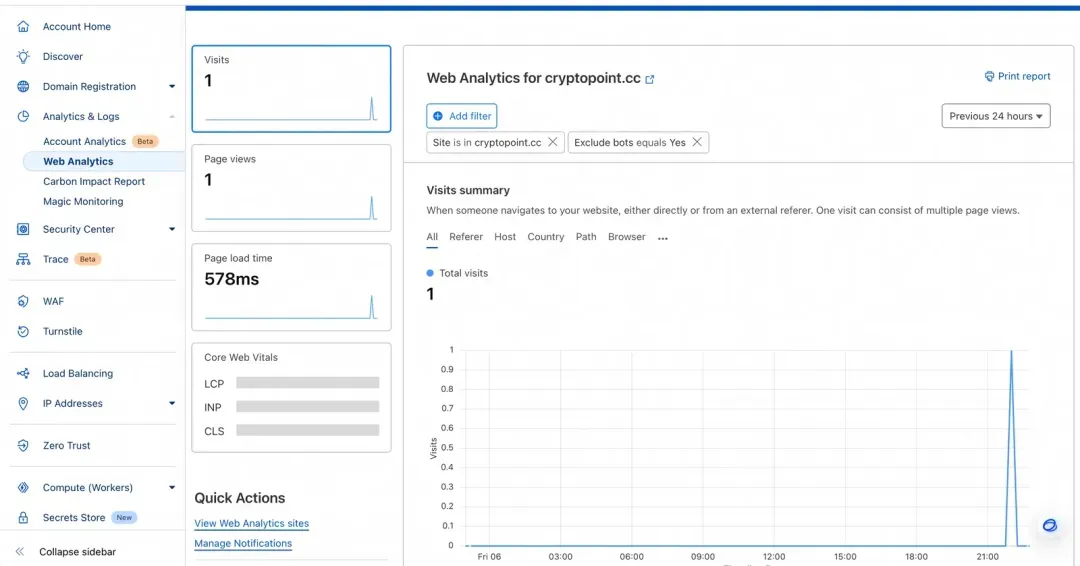Open Manage Notifications link
Screen dimensions: 1080x566
click(x=243, y=543)
